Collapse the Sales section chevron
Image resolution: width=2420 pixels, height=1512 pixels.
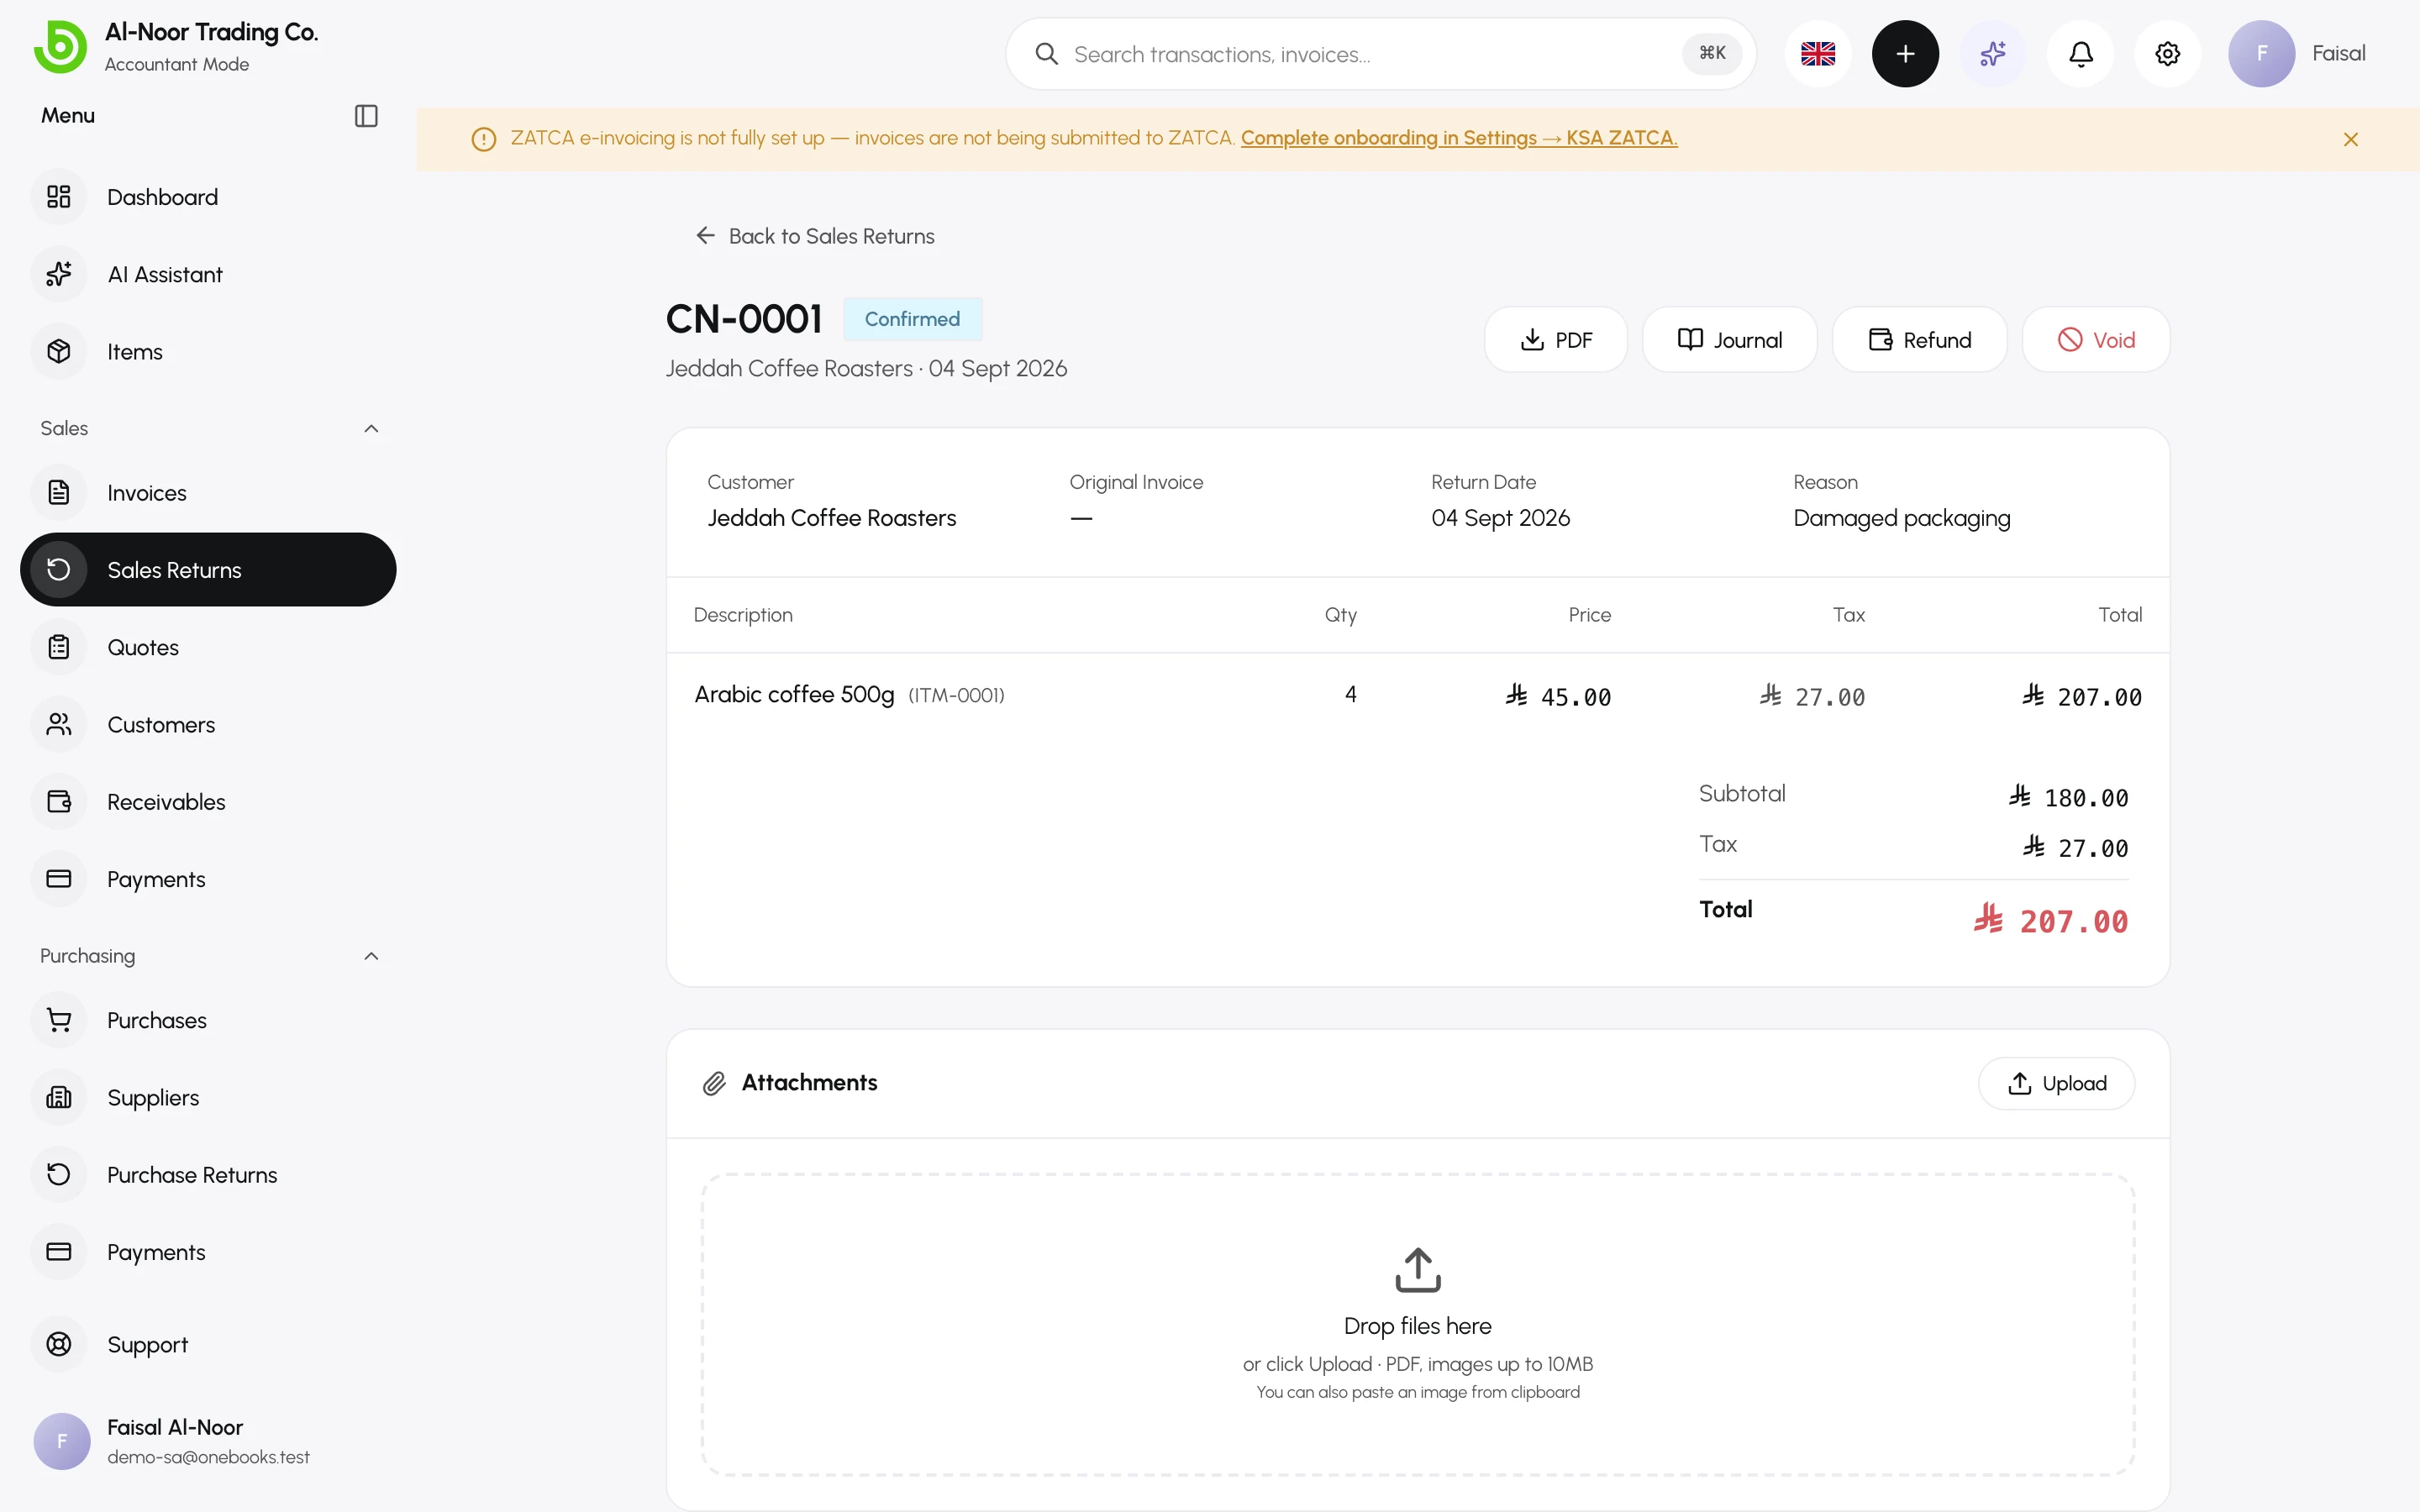371,429
